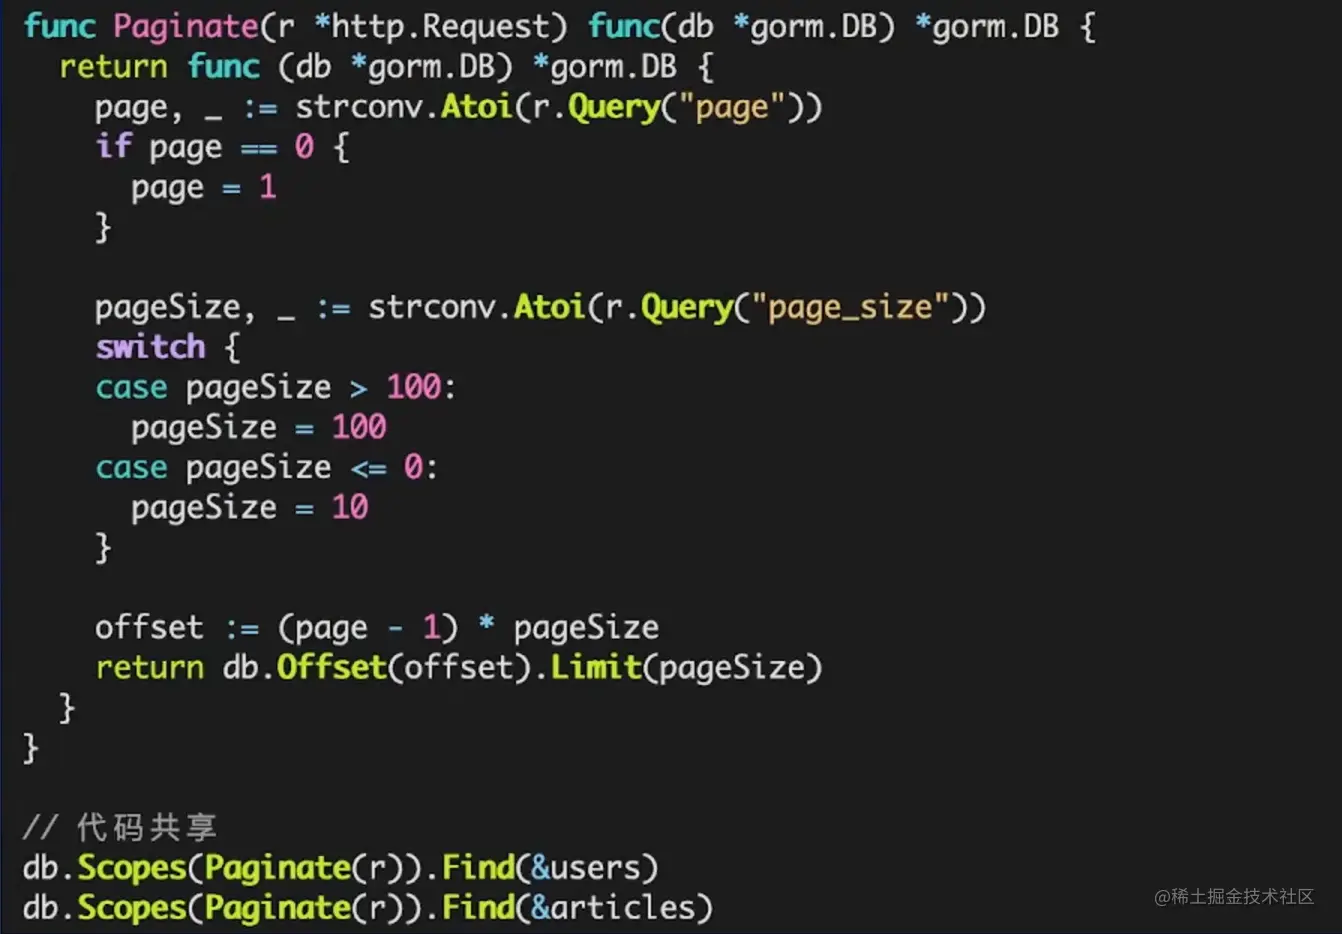Click the "case pageSize <= 0:" line

pos(267,468)
